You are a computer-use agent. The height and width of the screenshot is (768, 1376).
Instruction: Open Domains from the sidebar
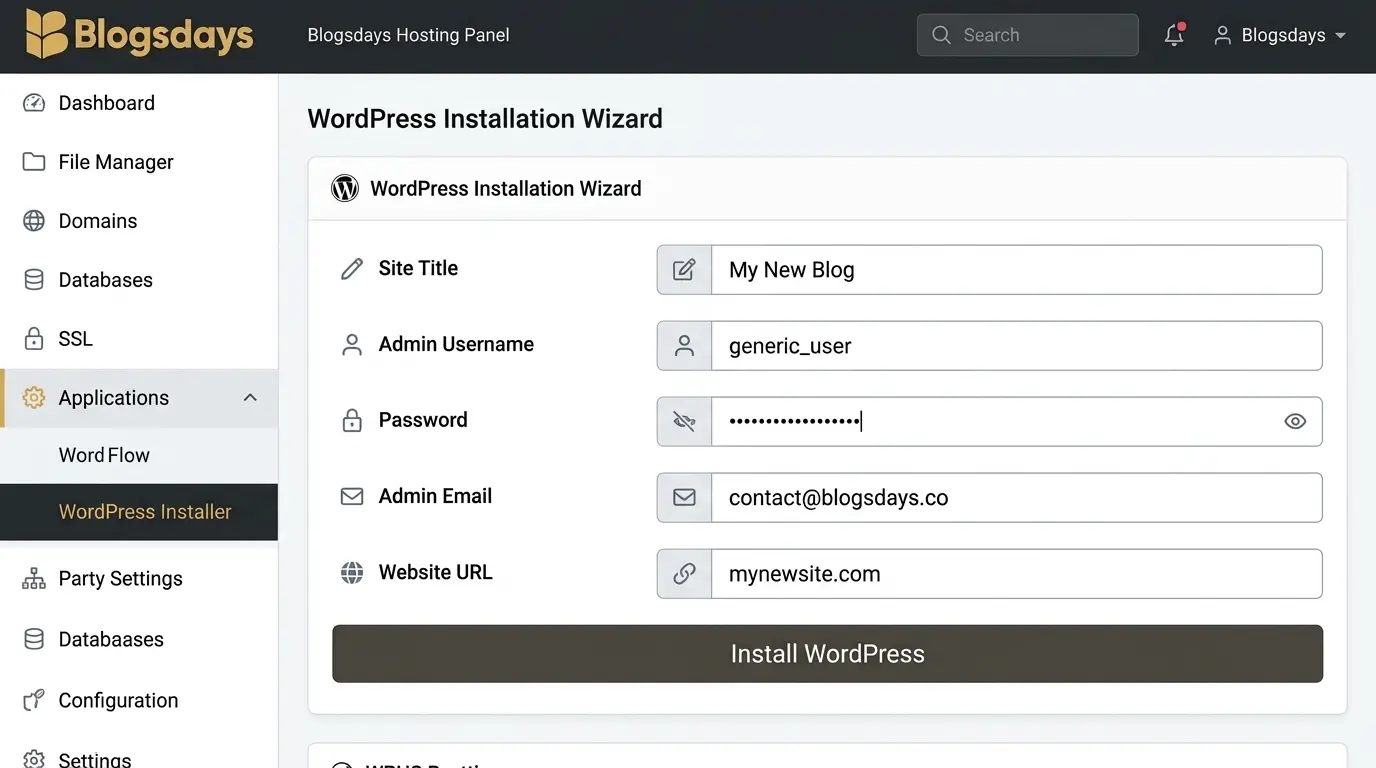click(139, 221)
